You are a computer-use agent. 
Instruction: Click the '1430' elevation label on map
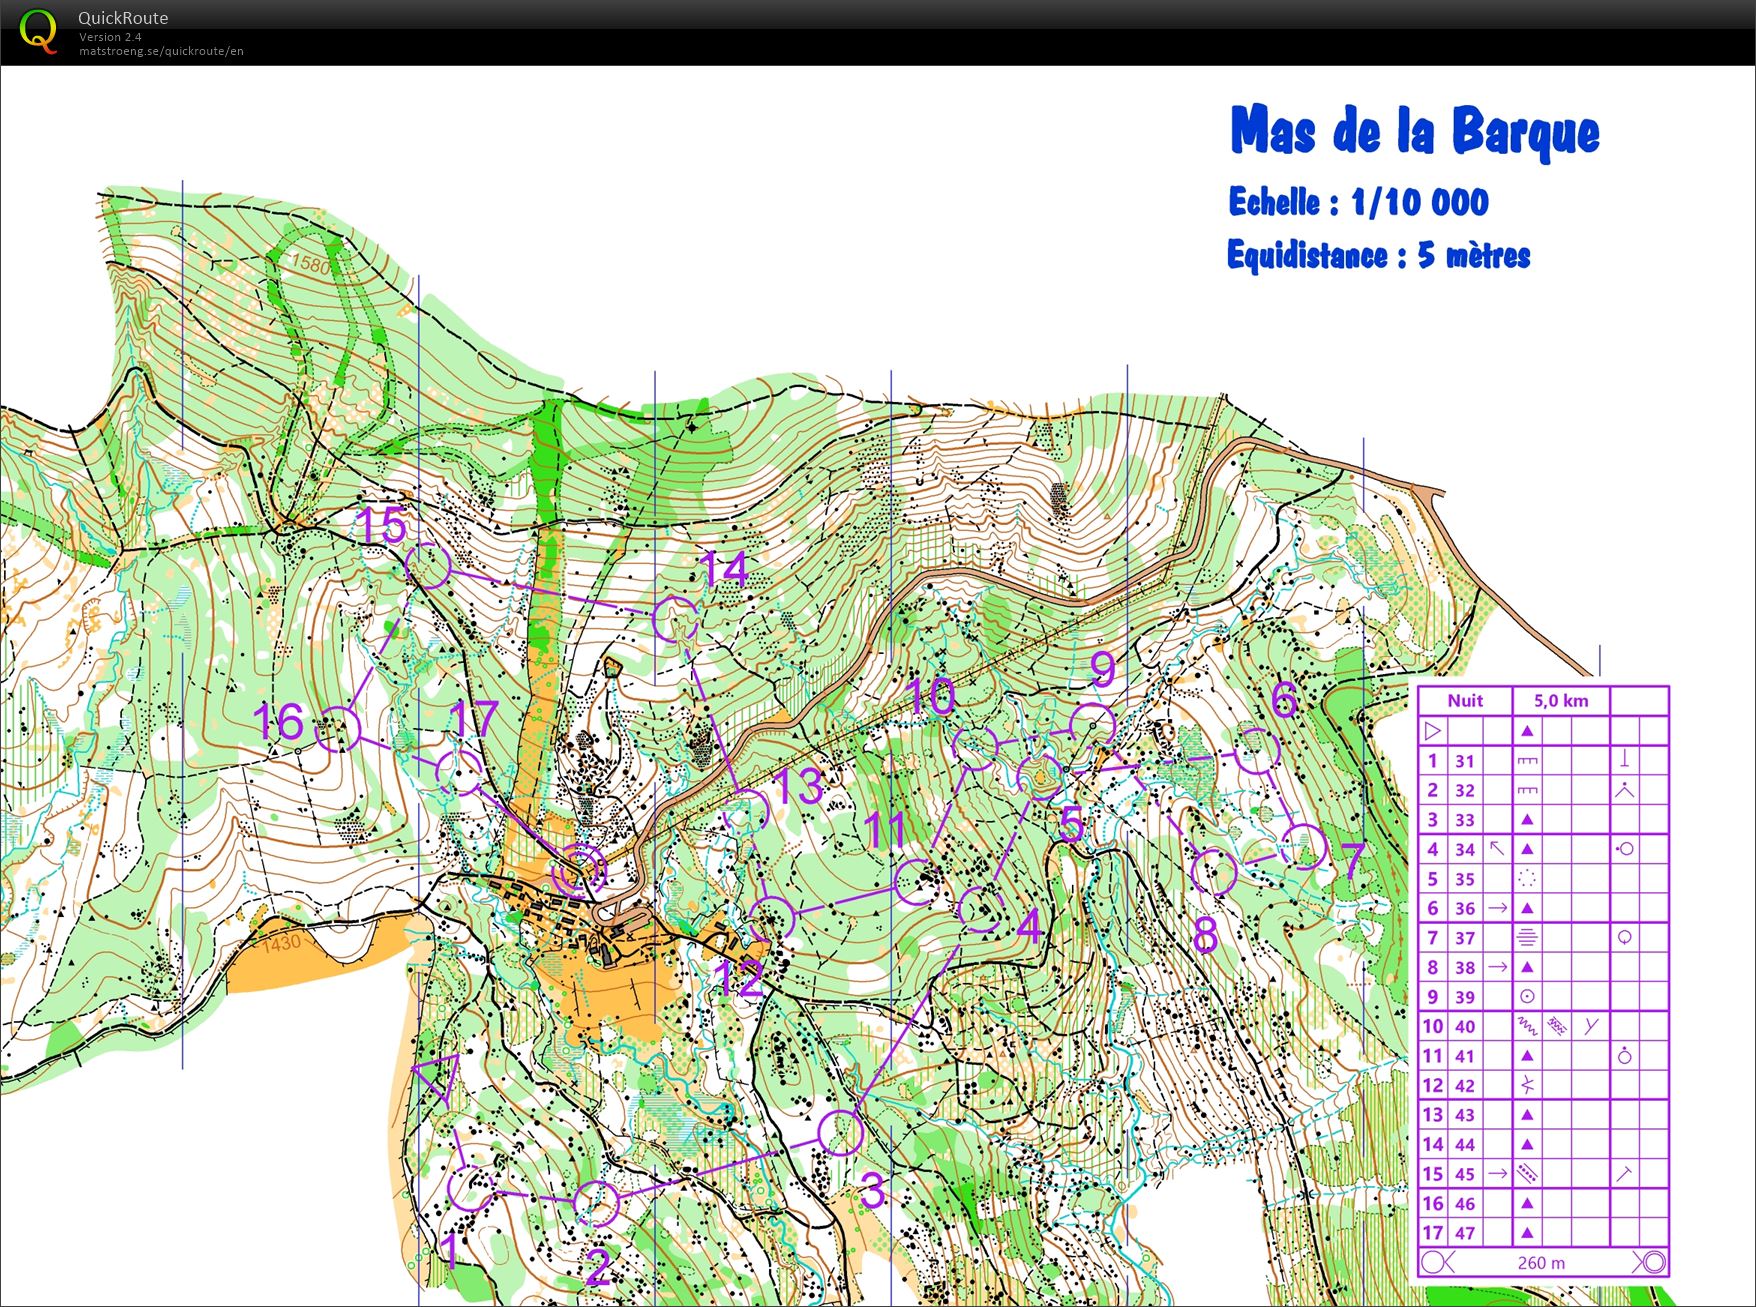coord(282,943)
